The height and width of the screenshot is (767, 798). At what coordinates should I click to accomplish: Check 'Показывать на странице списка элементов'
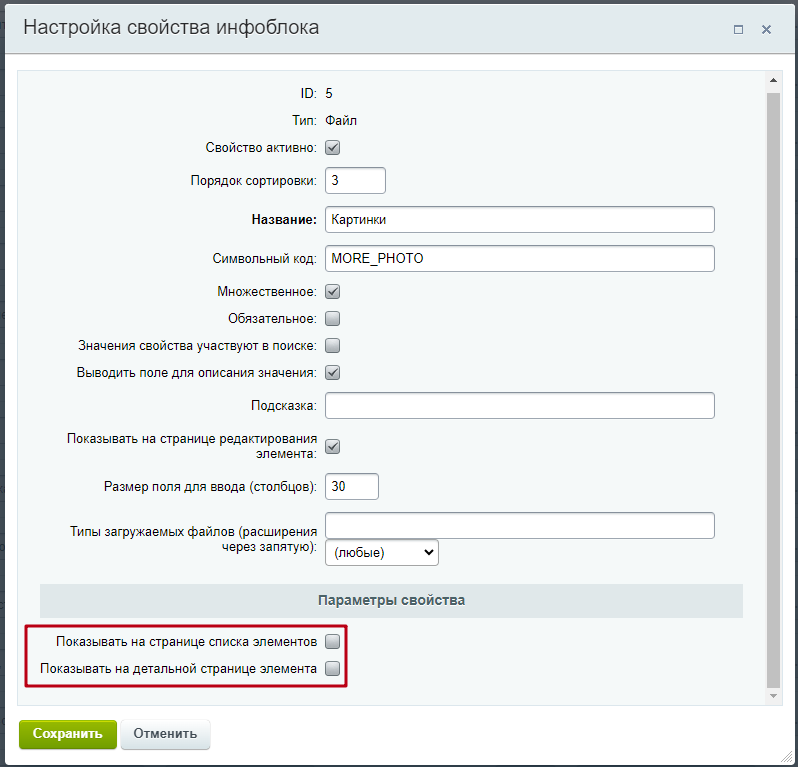pos(332,641)
